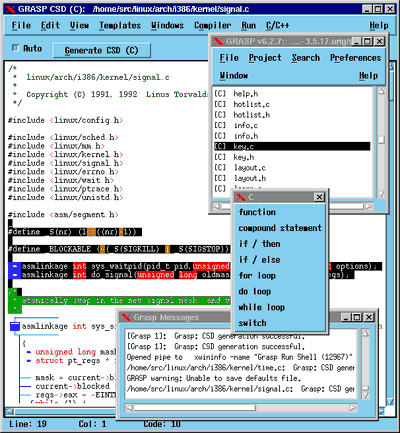
Task: Minimize the GRASP v6.2.7 window
Action: point(356,41)
